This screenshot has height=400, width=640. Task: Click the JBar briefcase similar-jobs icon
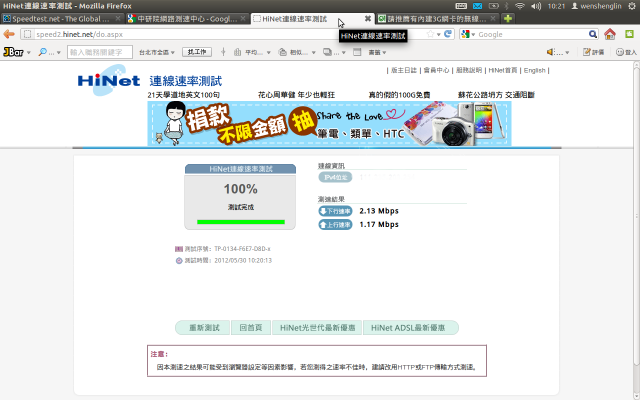[282, 52]
